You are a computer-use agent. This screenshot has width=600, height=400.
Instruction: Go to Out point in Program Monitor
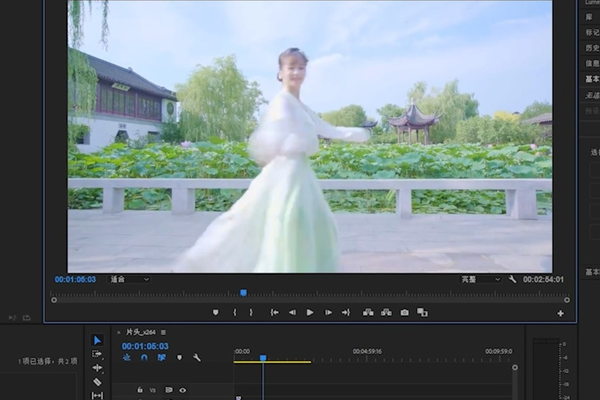click(346, 313)
